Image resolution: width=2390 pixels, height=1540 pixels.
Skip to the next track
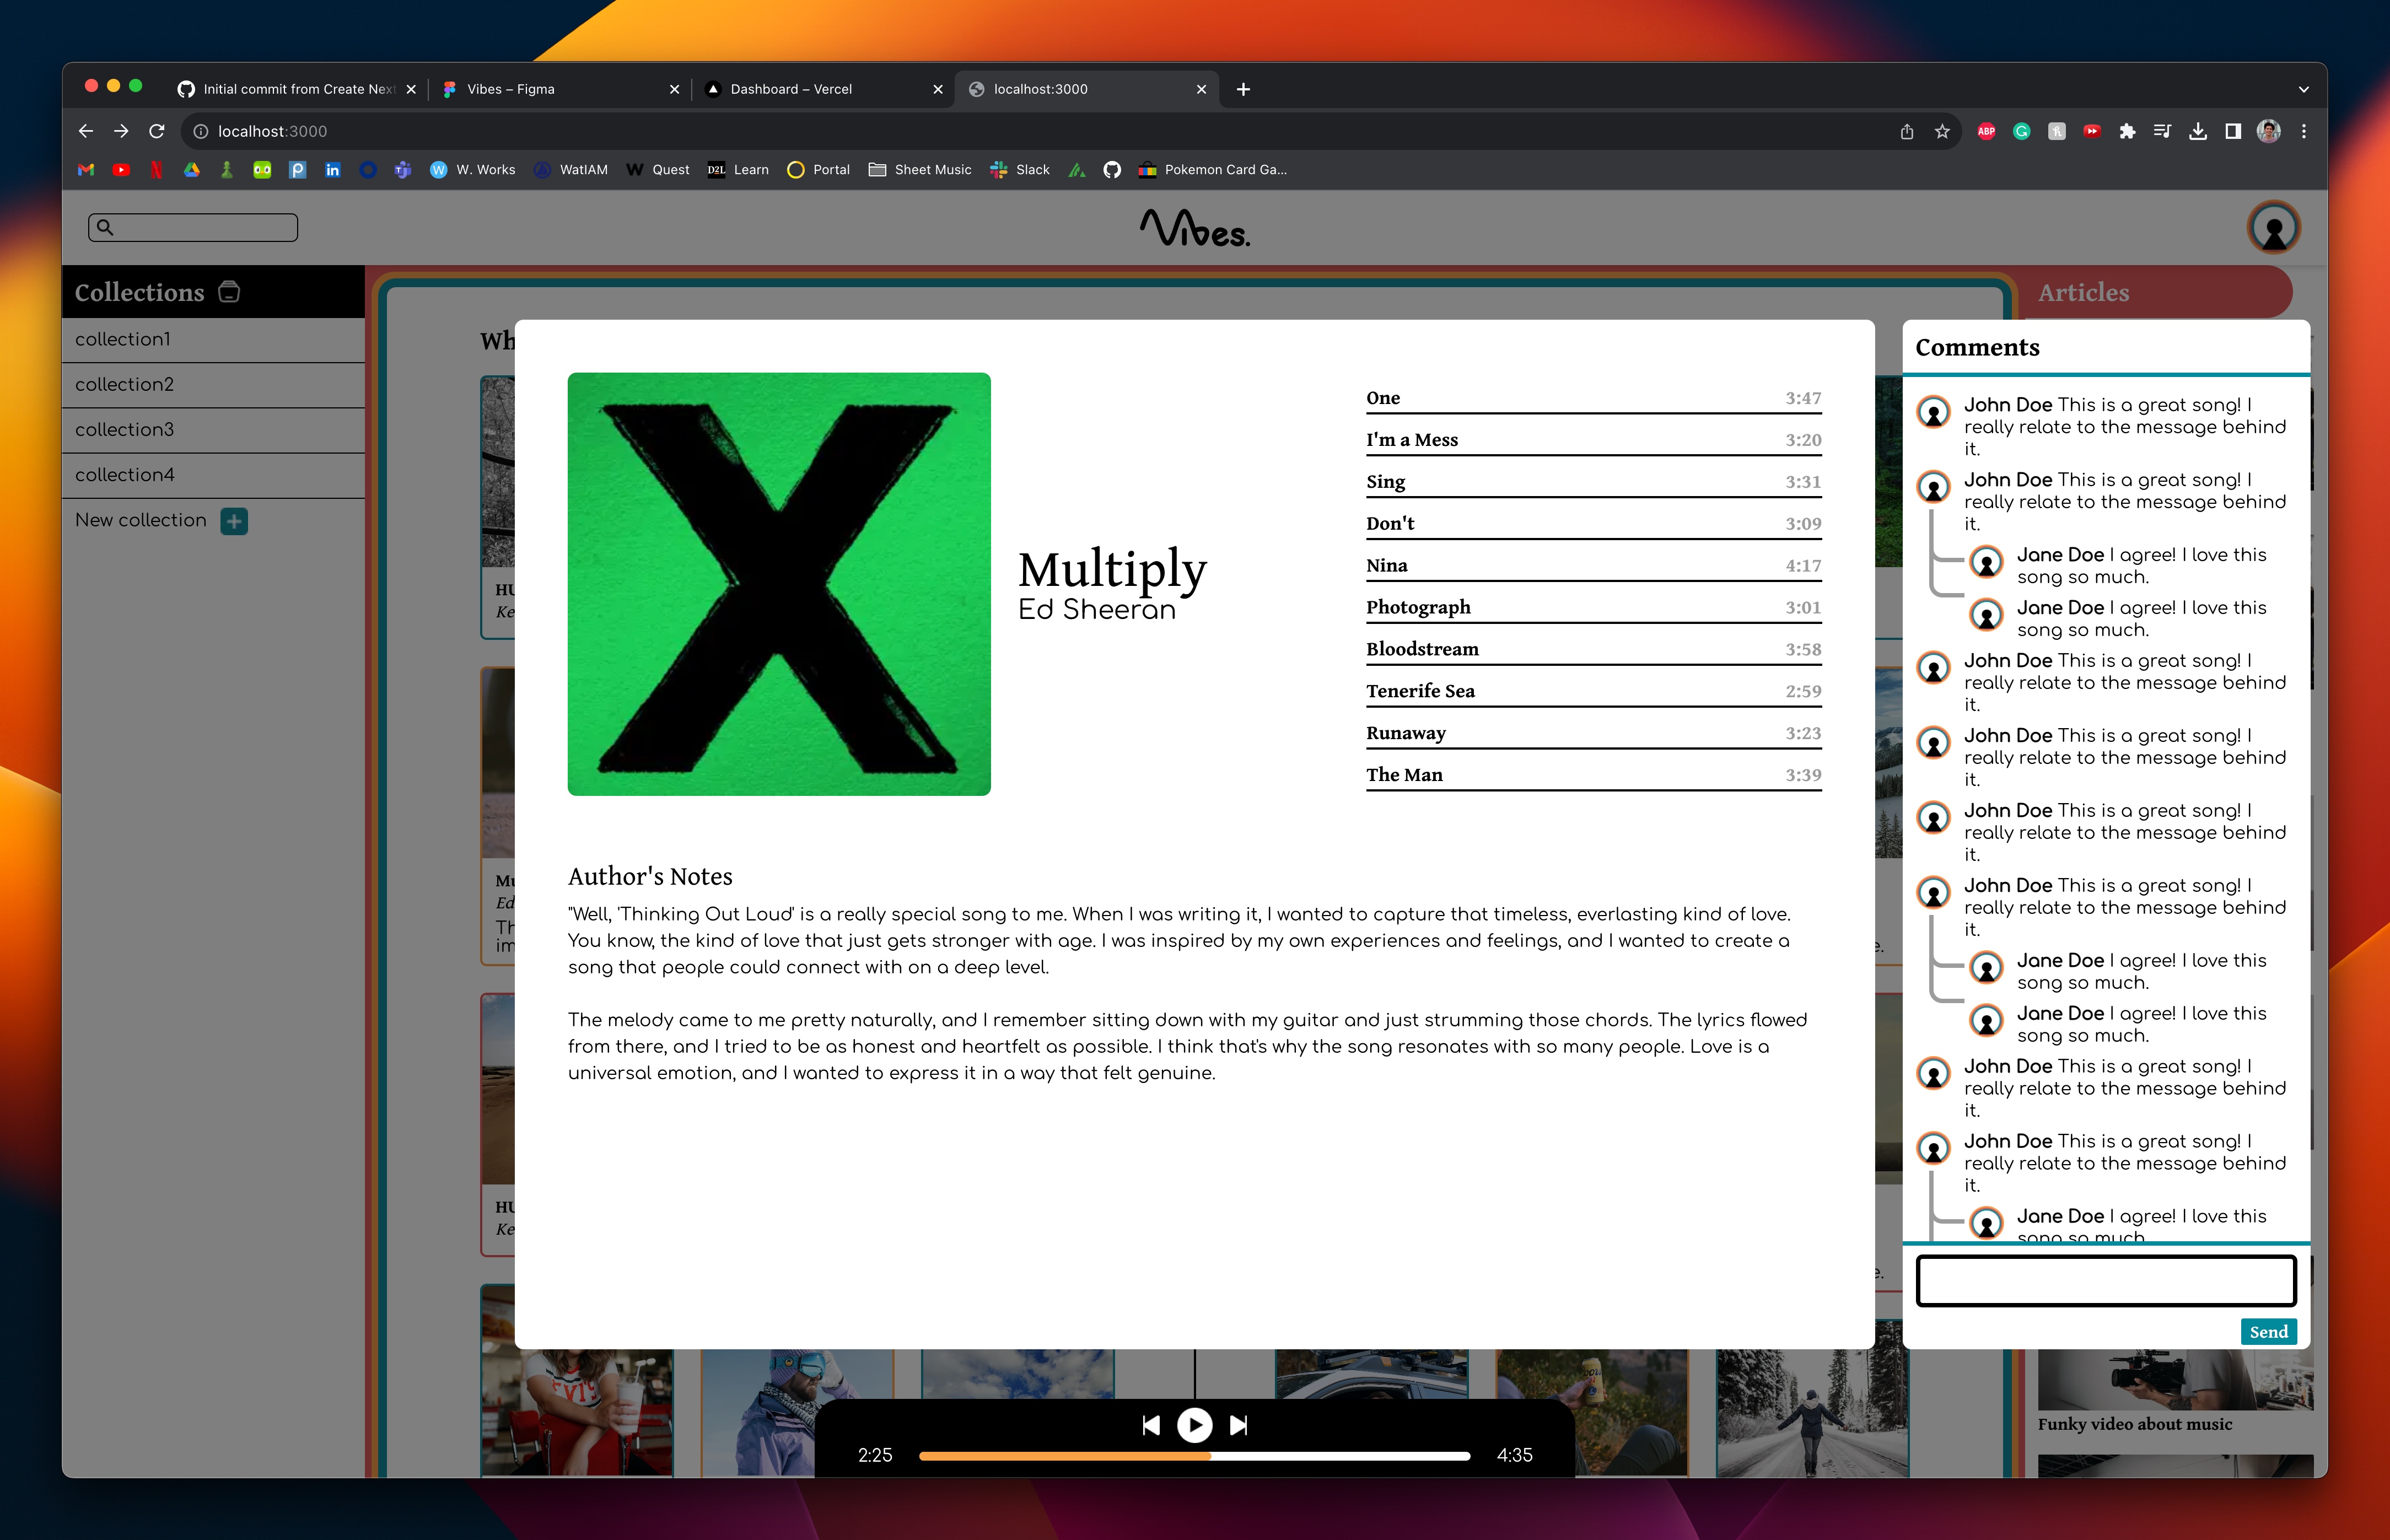pos(1238,1424)
